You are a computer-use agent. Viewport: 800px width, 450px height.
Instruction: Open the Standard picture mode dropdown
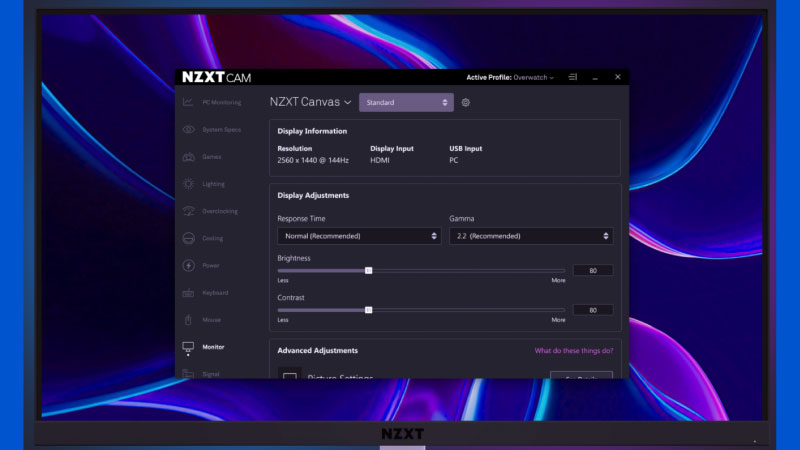coord(406,103)
